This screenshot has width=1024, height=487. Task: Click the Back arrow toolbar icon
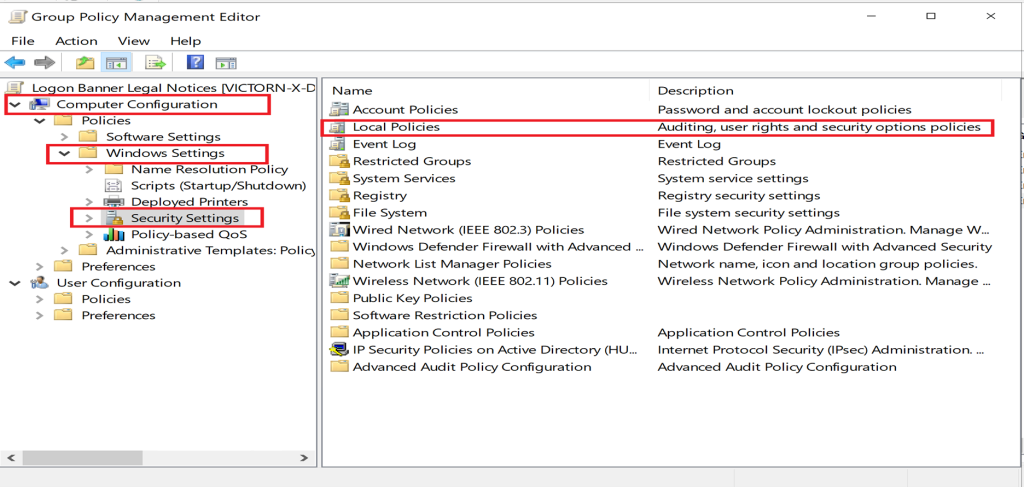(x=15, y=63)
